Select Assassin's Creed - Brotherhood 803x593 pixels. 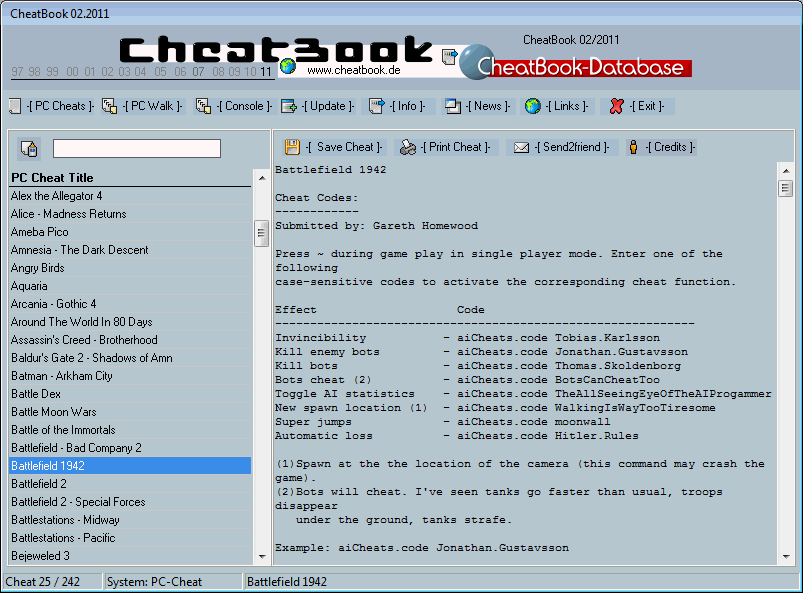(131, 340)
